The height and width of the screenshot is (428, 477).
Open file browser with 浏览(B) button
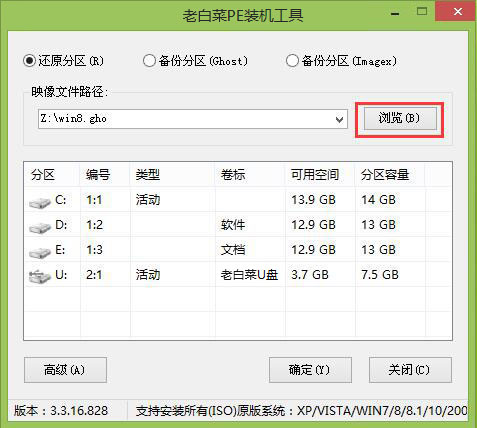400,118
